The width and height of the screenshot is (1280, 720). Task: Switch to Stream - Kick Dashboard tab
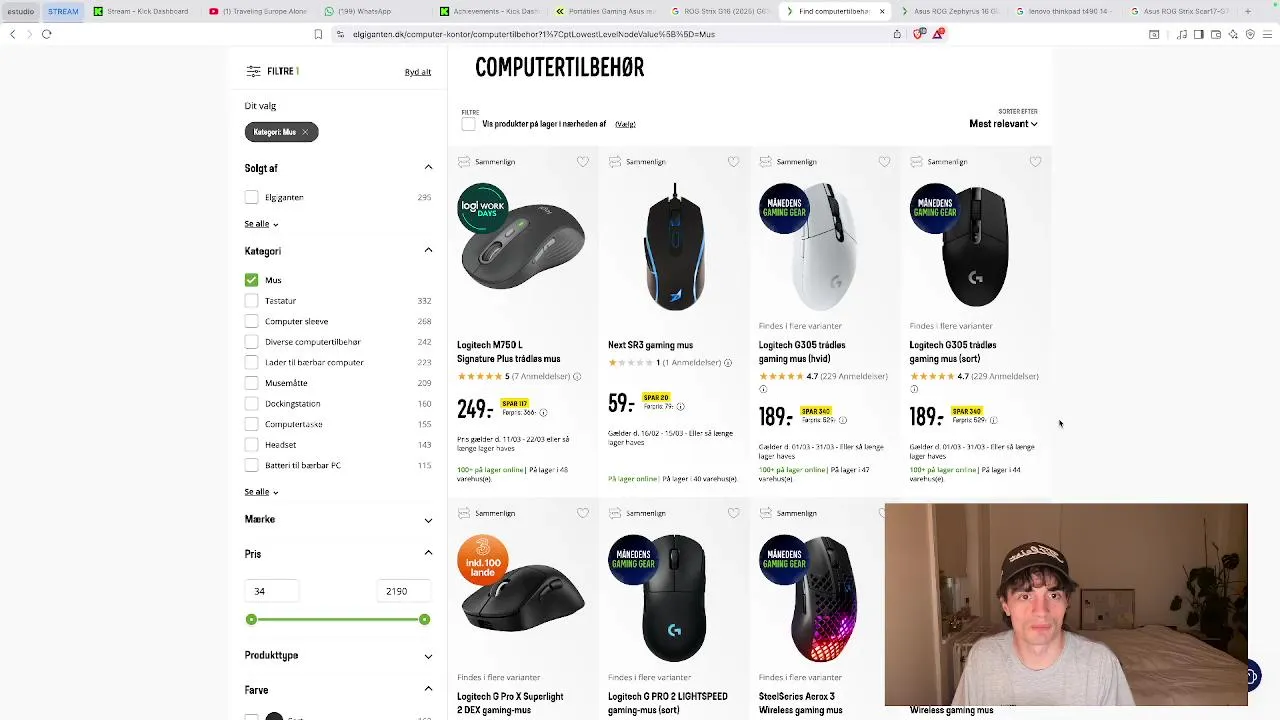(x=141, y=11)
